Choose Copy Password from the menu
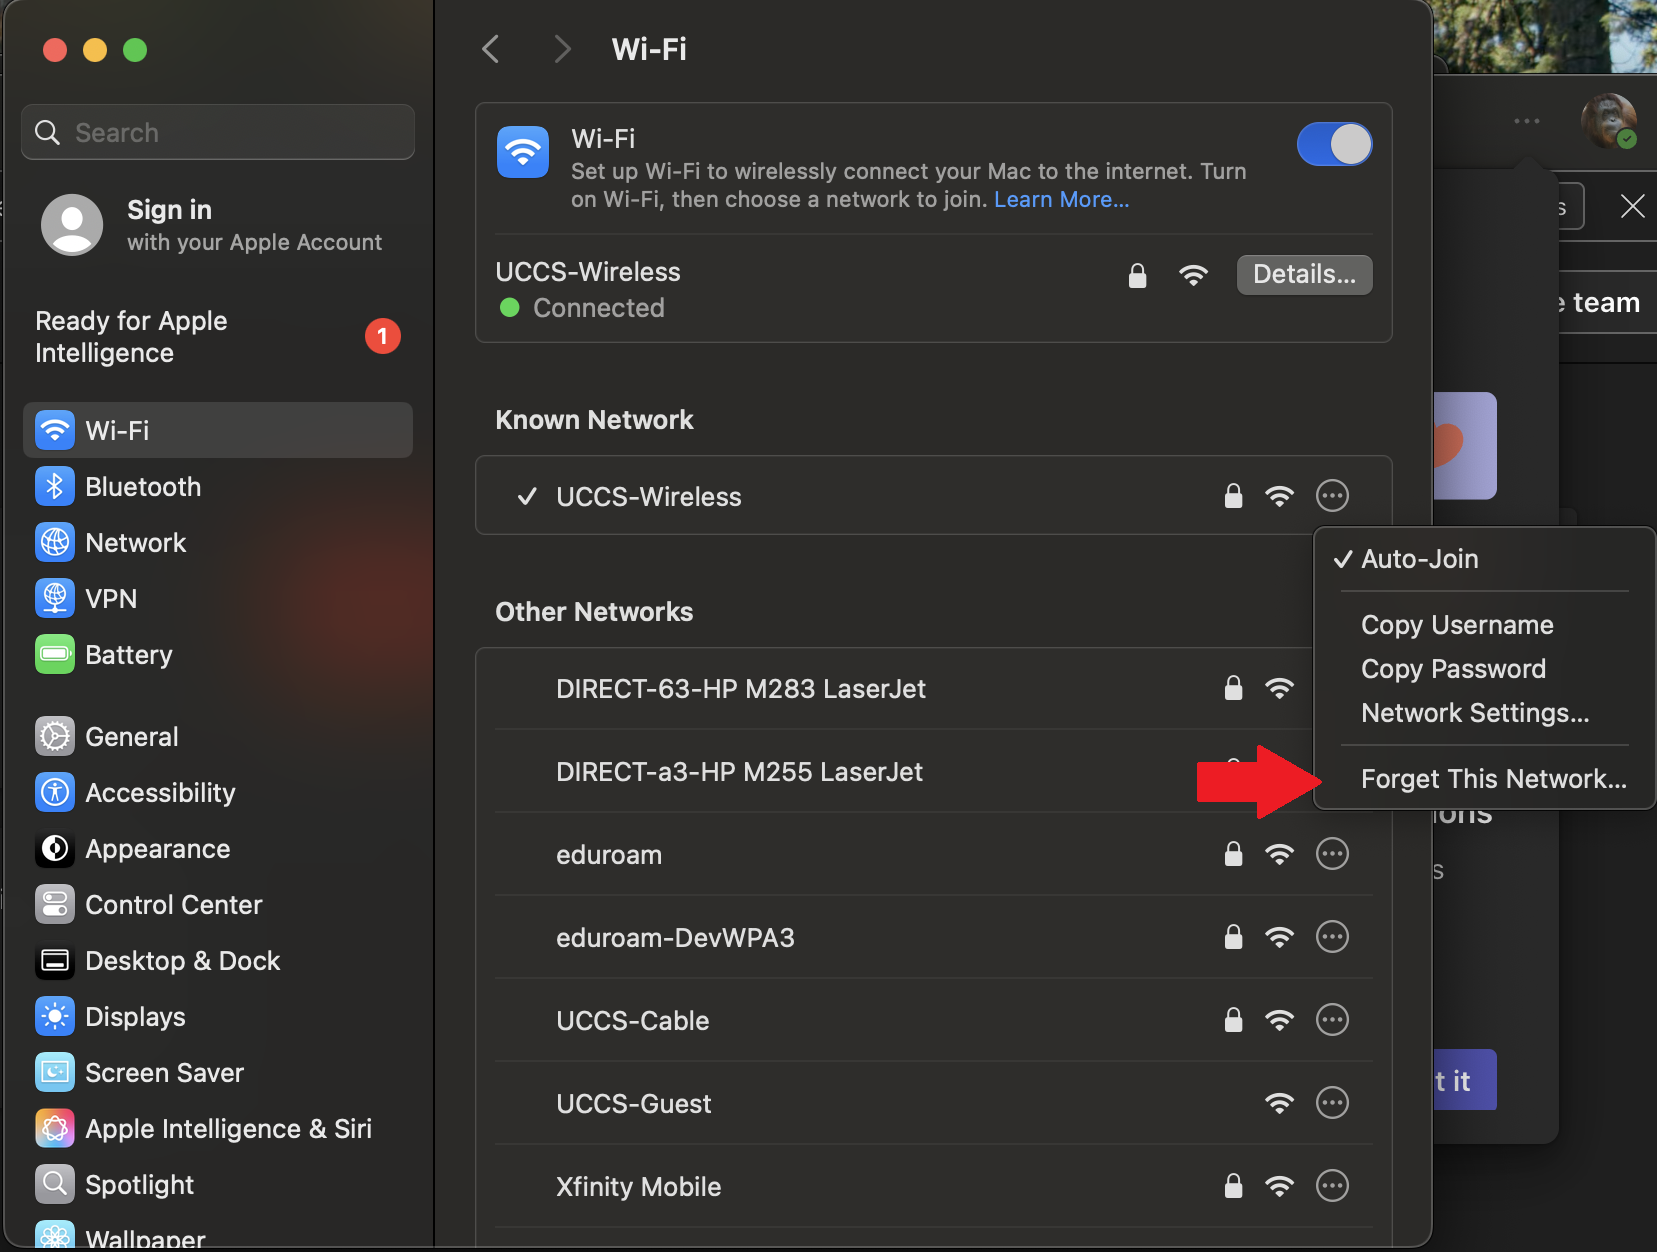This screenshot has width=1657, height=1252. click(x=1485, y=669)
